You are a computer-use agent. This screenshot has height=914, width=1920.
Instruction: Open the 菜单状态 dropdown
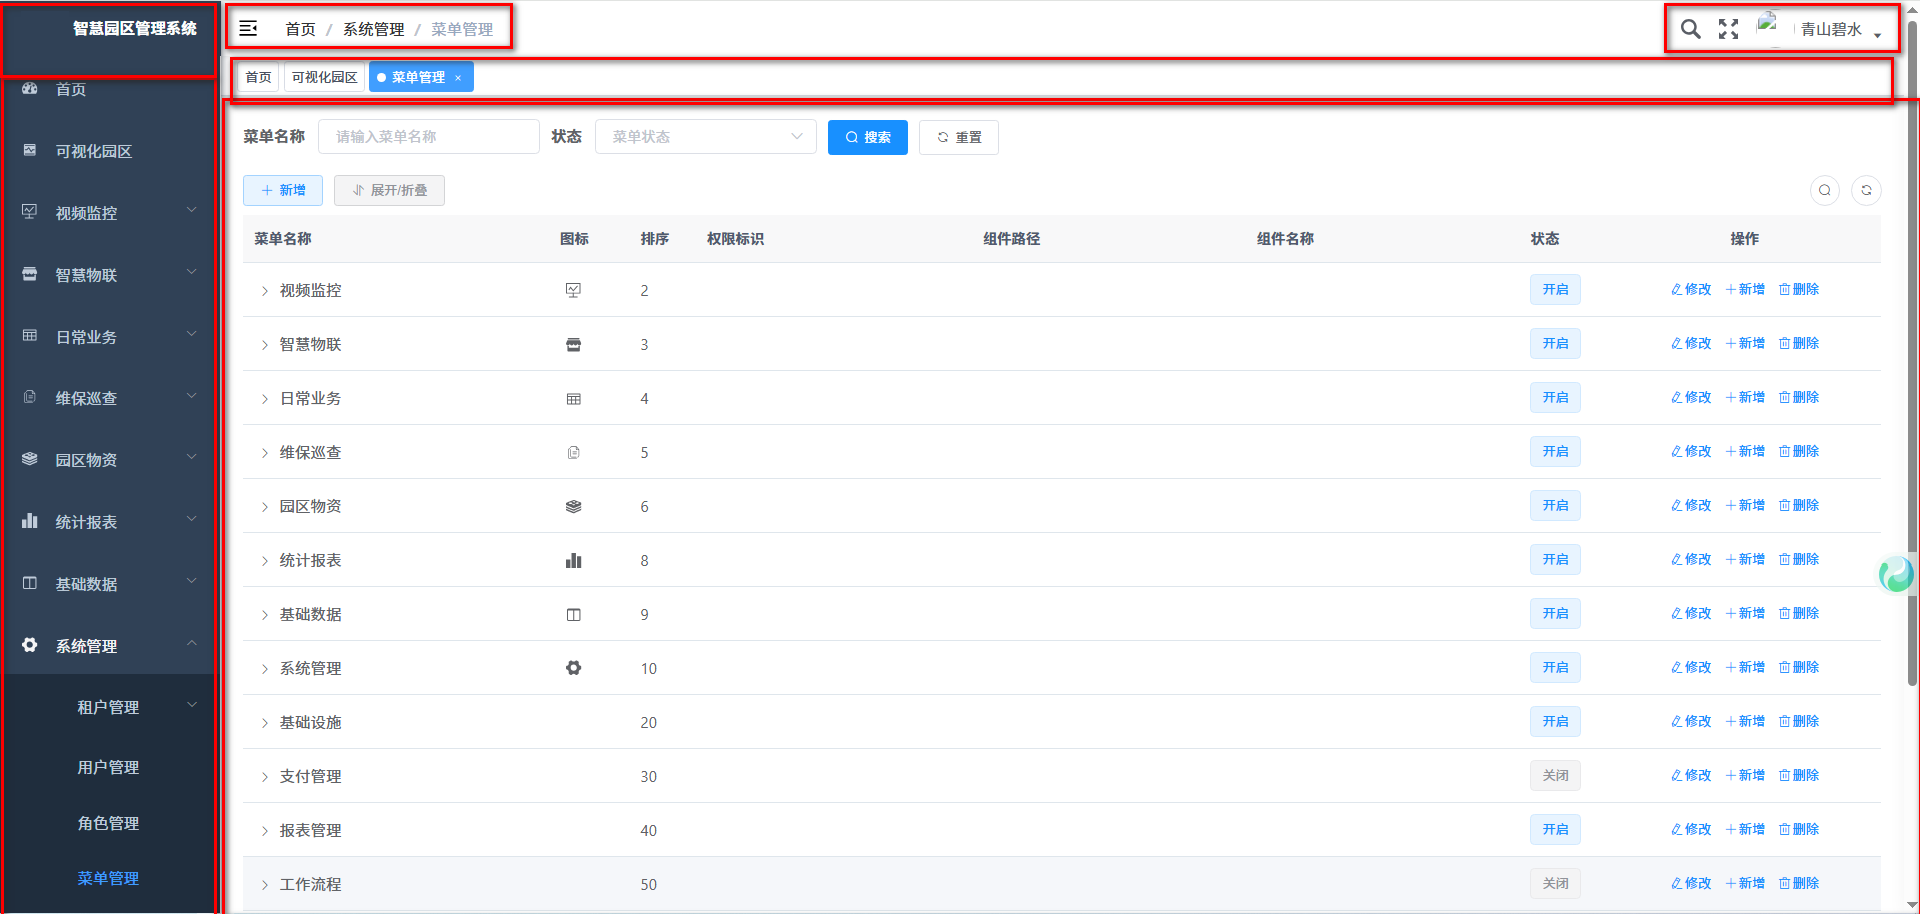[x=705, y=137]
